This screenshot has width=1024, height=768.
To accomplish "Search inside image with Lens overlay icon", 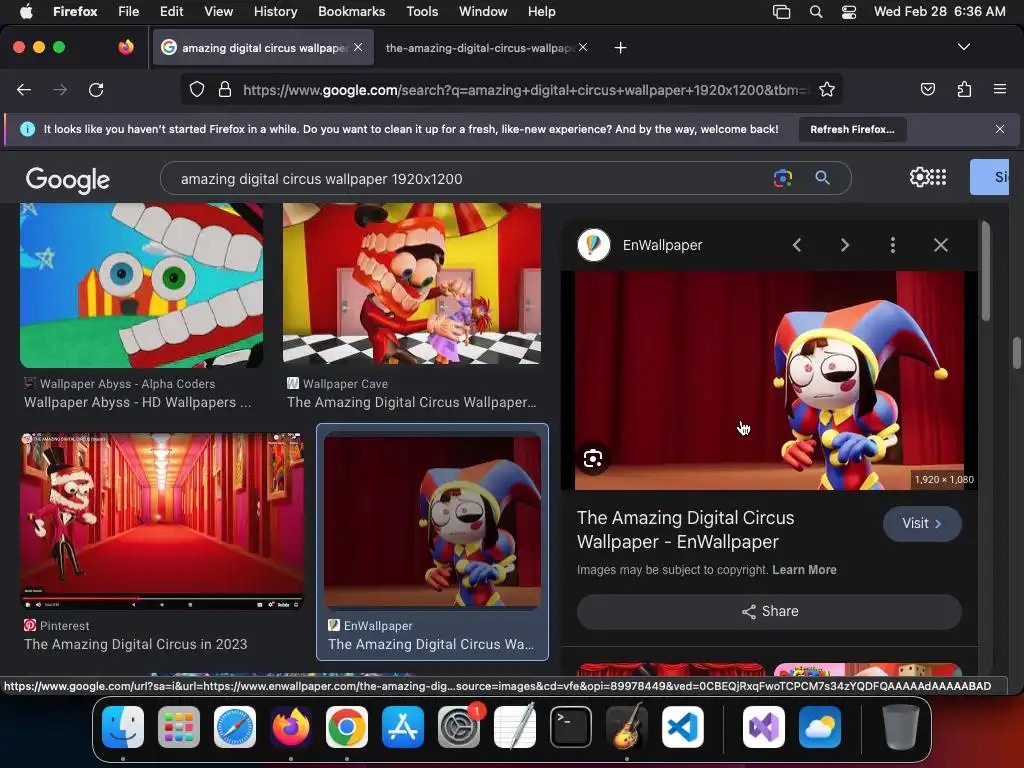I will click(593, 458).
